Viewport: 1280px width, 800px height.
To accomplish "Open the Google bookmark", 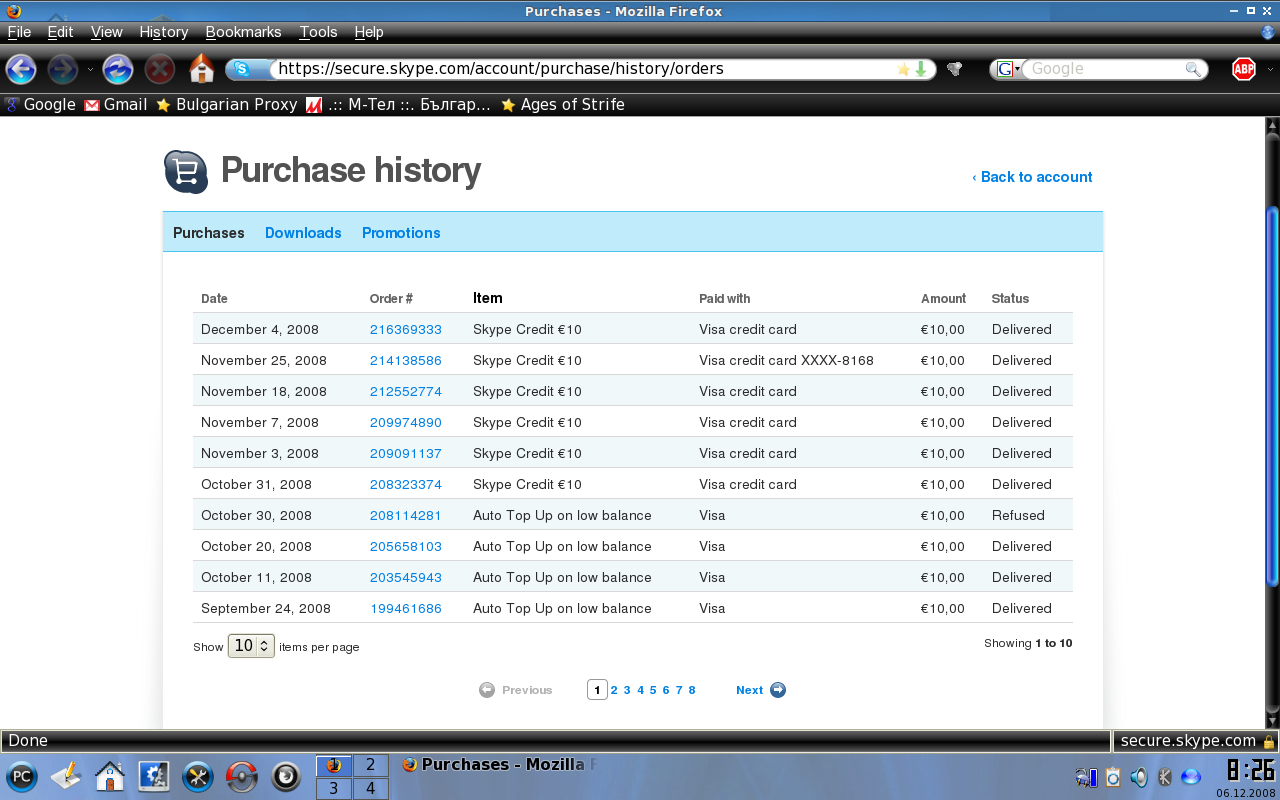I will coord(40,104).
